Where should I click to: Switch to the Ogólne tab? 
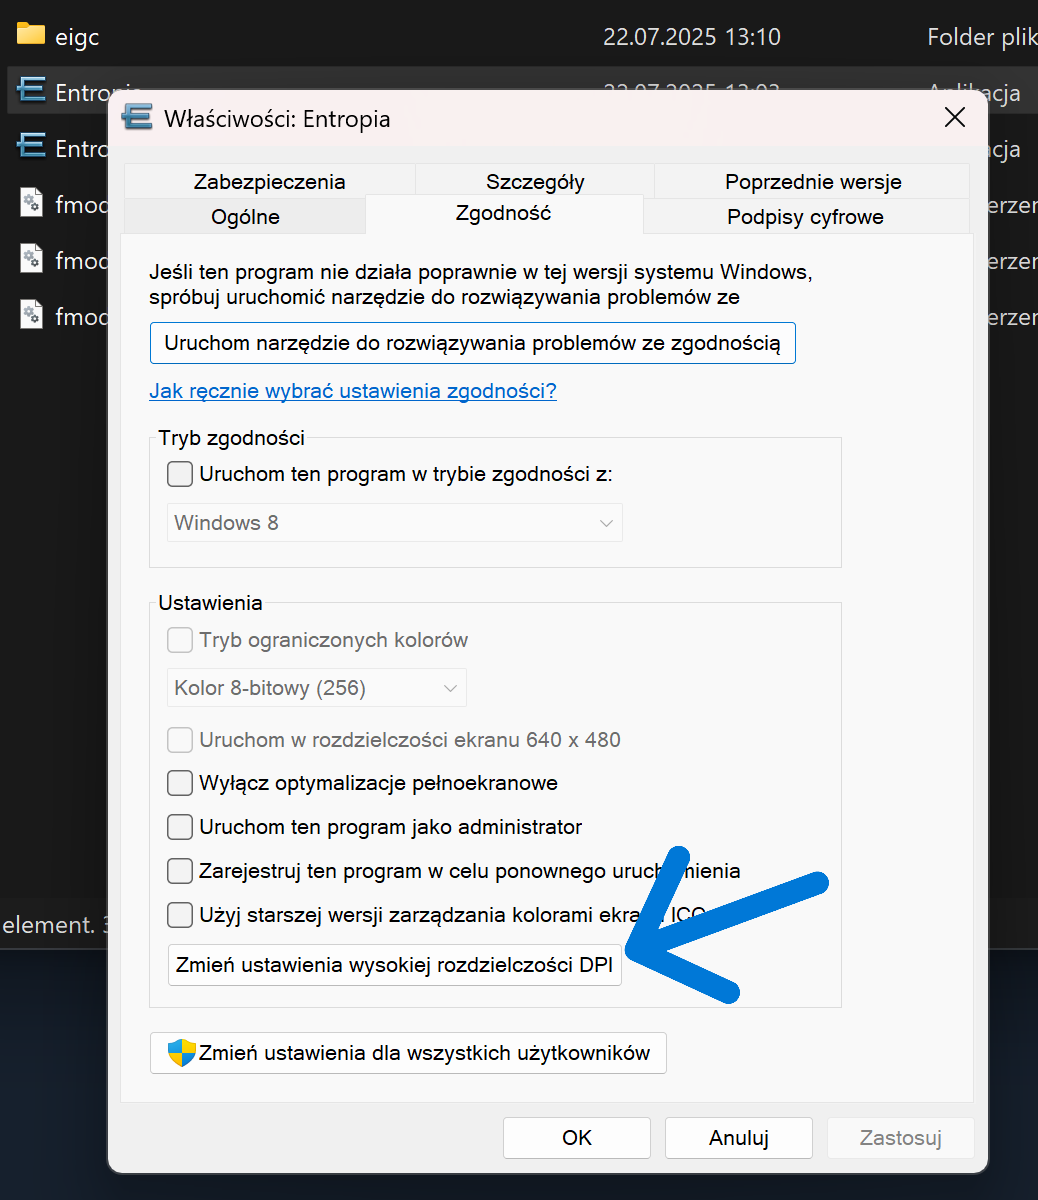[x=245, y=216]
